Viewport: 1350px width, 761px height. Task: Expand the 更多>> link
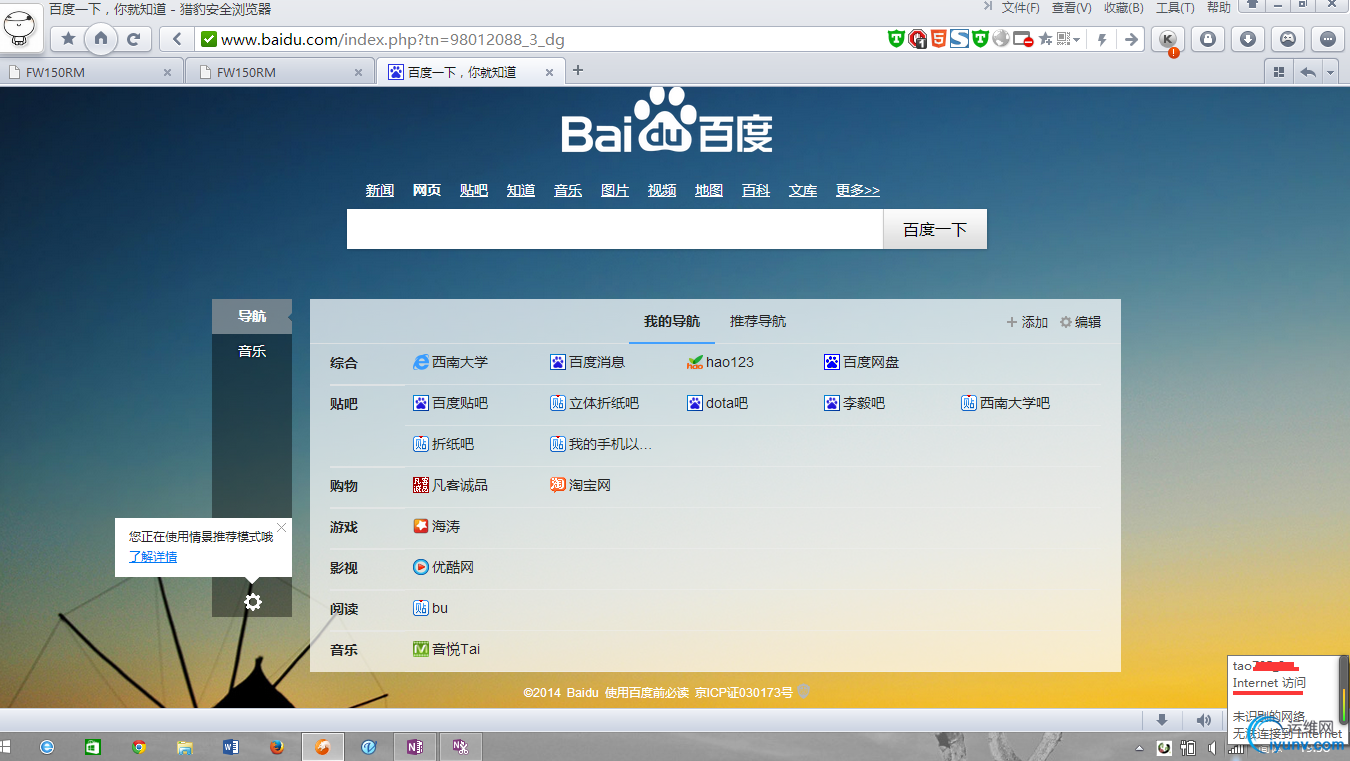[858, 190]
